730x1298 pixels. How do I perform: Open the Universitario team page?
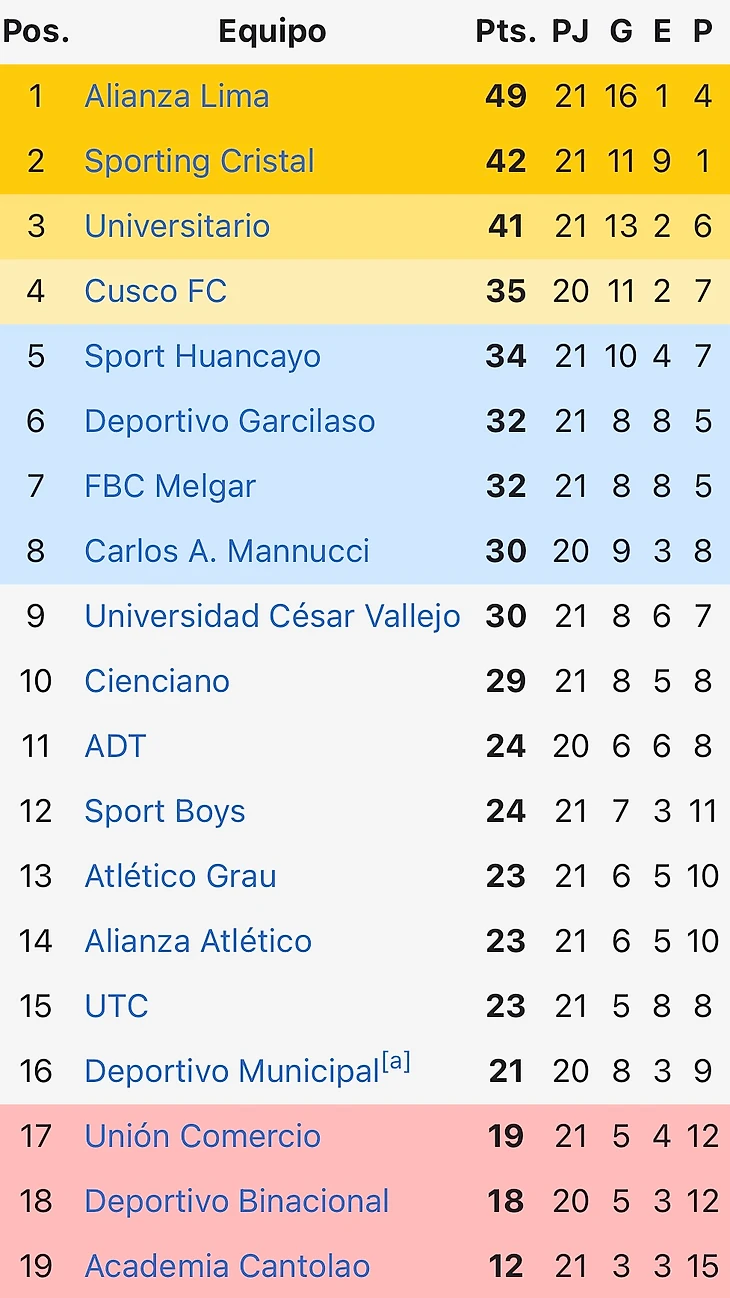177,226
